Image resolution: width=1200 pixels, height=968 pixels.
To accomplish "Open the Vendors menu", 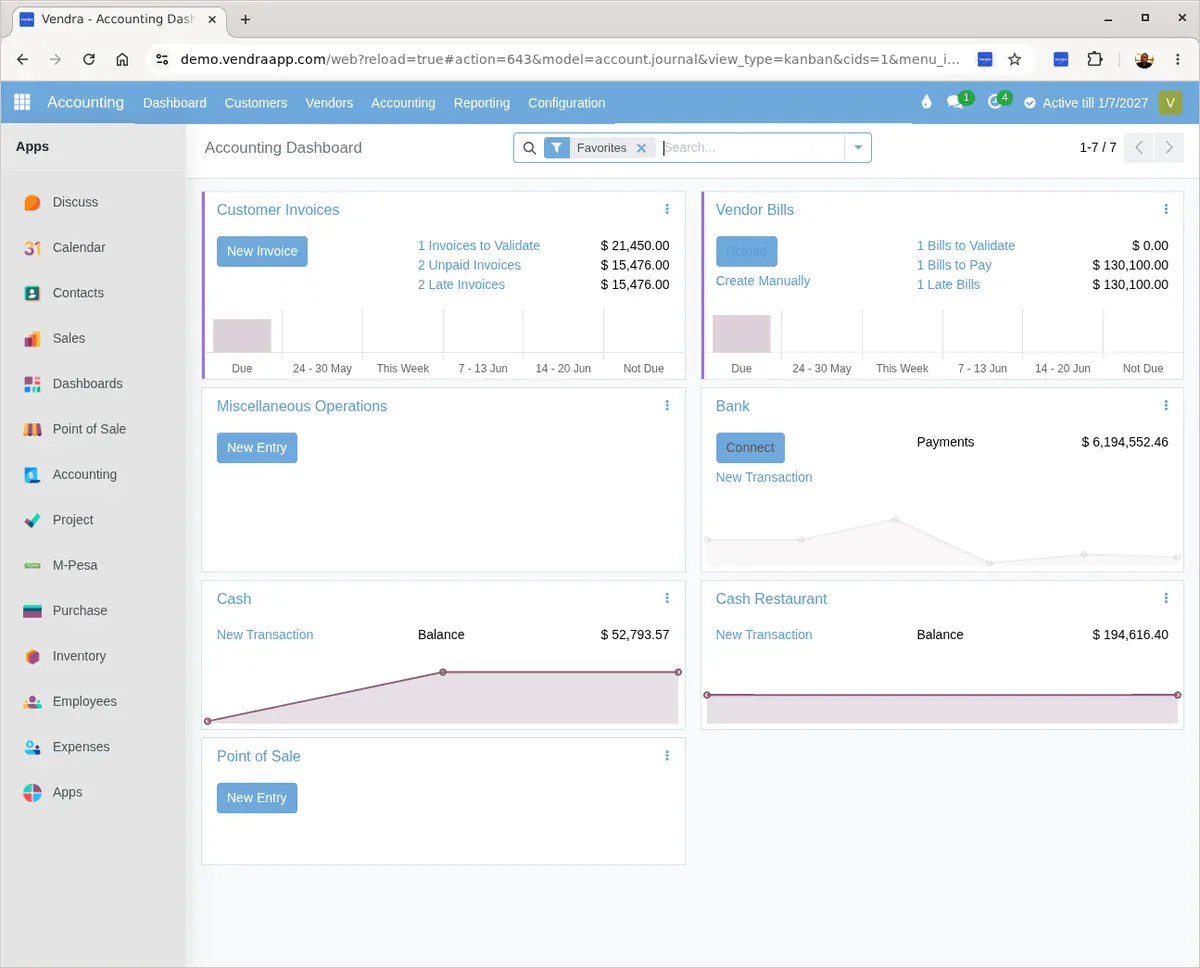I will coord(329,103).
